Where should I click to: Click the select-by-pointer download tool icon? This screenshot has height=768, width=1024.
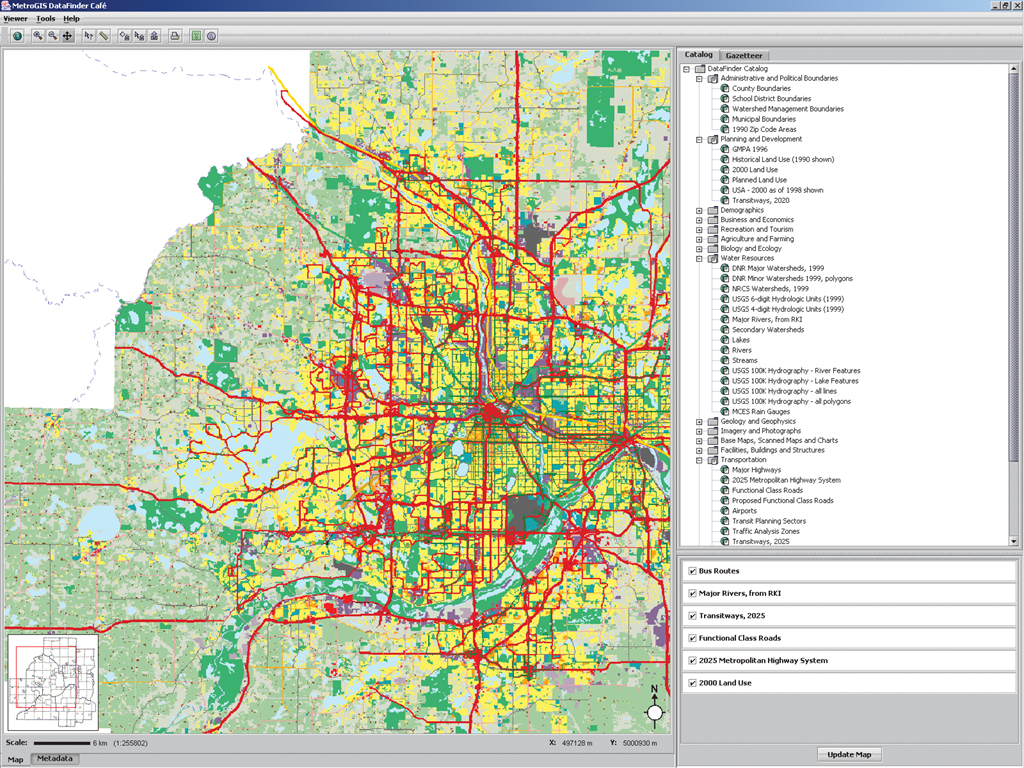coord(139,36)
